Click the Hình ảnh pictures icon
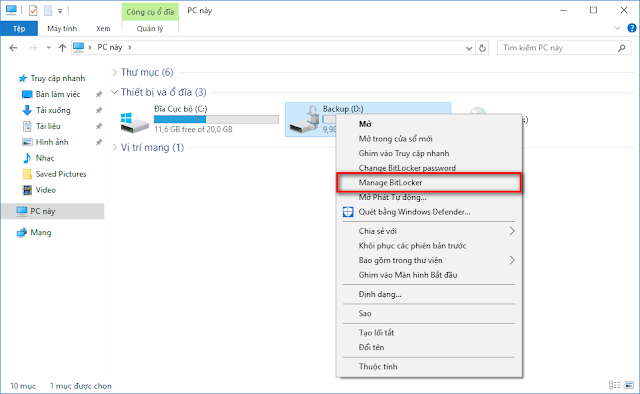Screen dimensions: 640x394 point(27,142)
